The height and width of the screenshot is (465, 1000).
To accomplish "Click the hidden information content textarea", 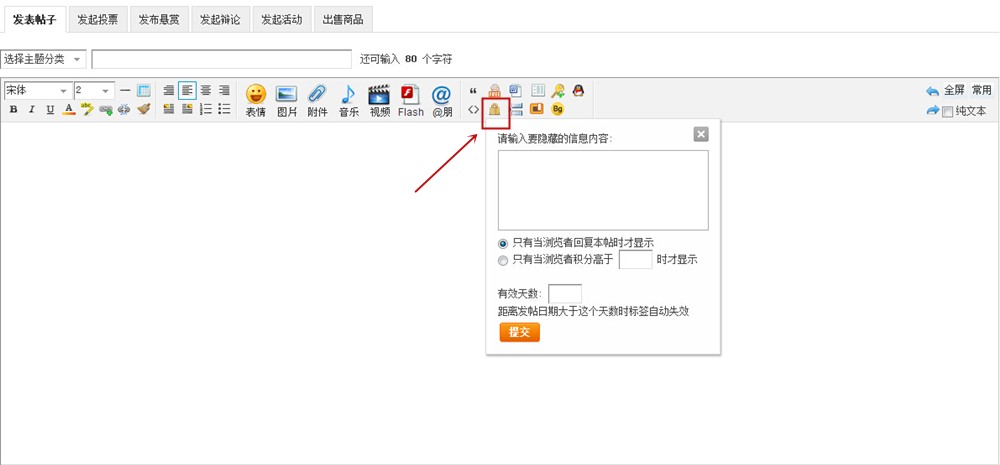I will point(603,190).
